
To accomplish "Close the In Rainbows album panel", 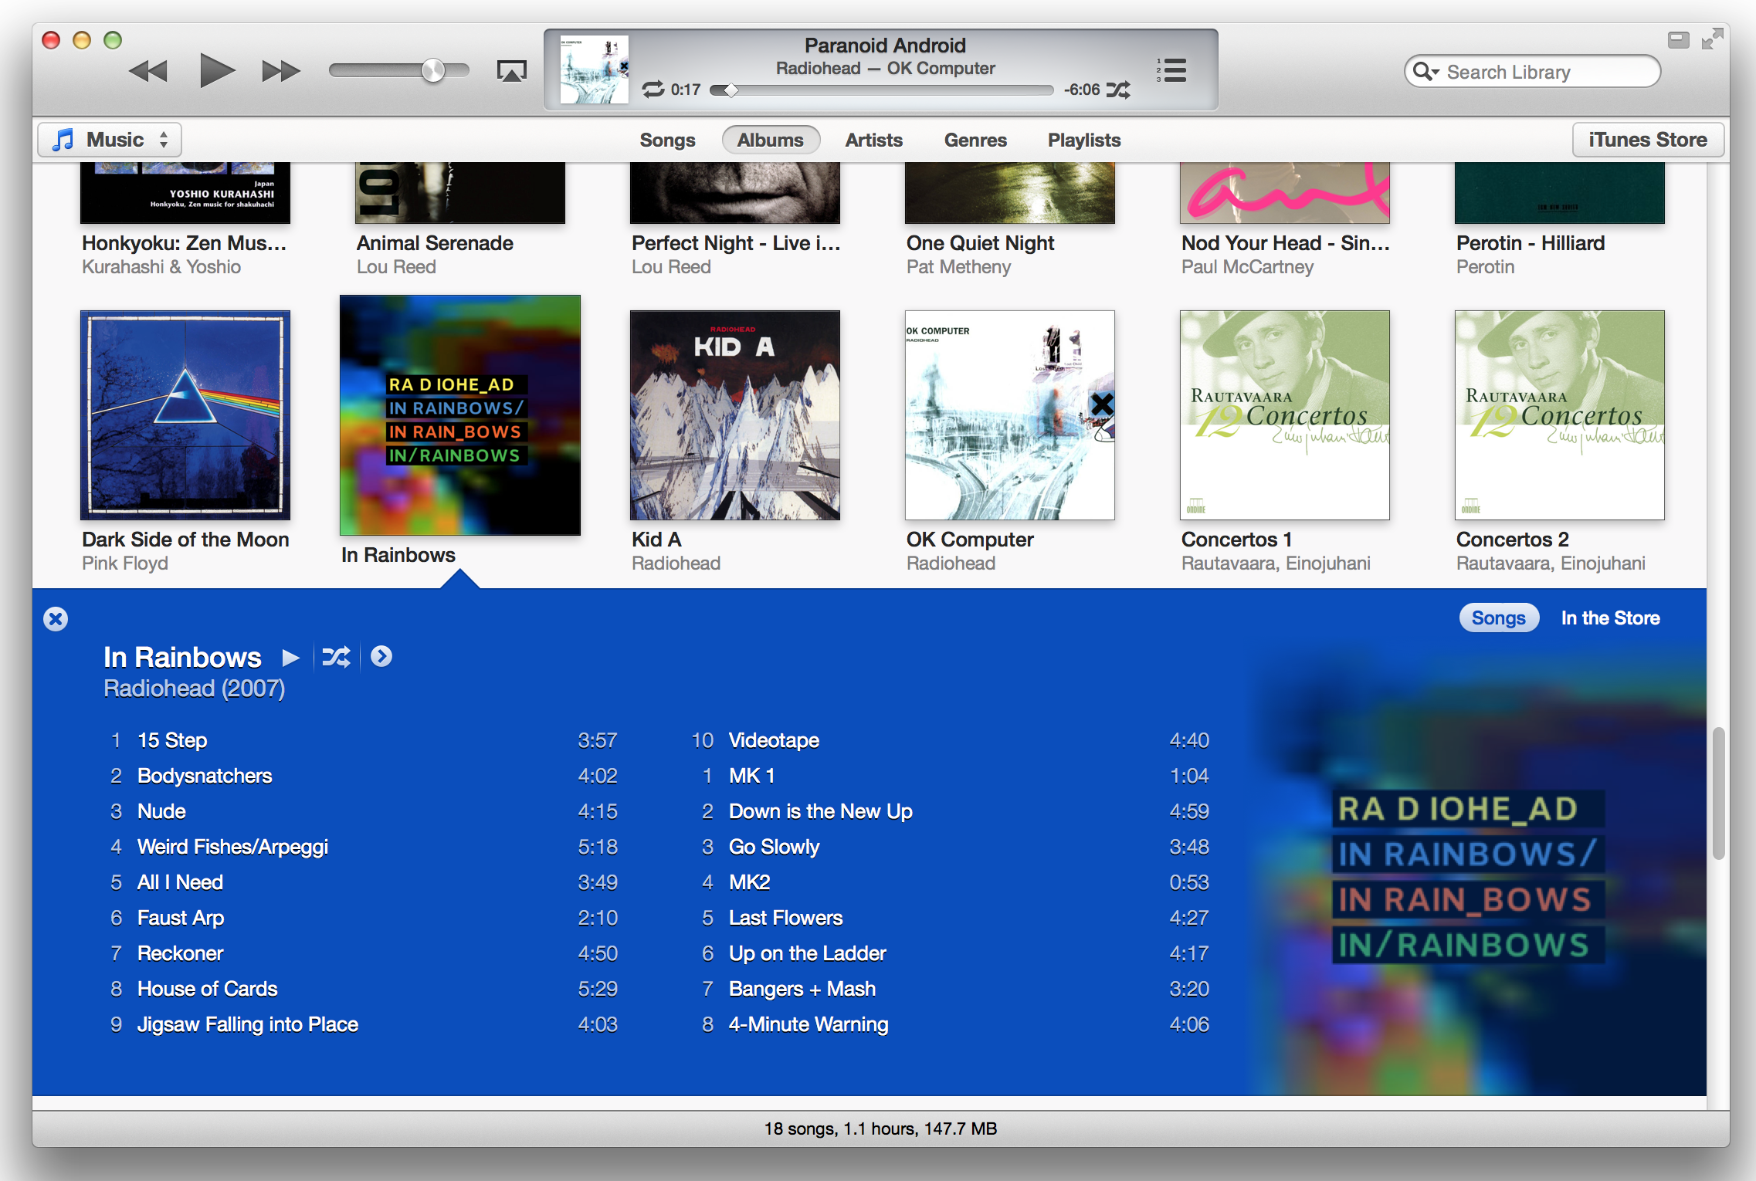I will [56, 619].
